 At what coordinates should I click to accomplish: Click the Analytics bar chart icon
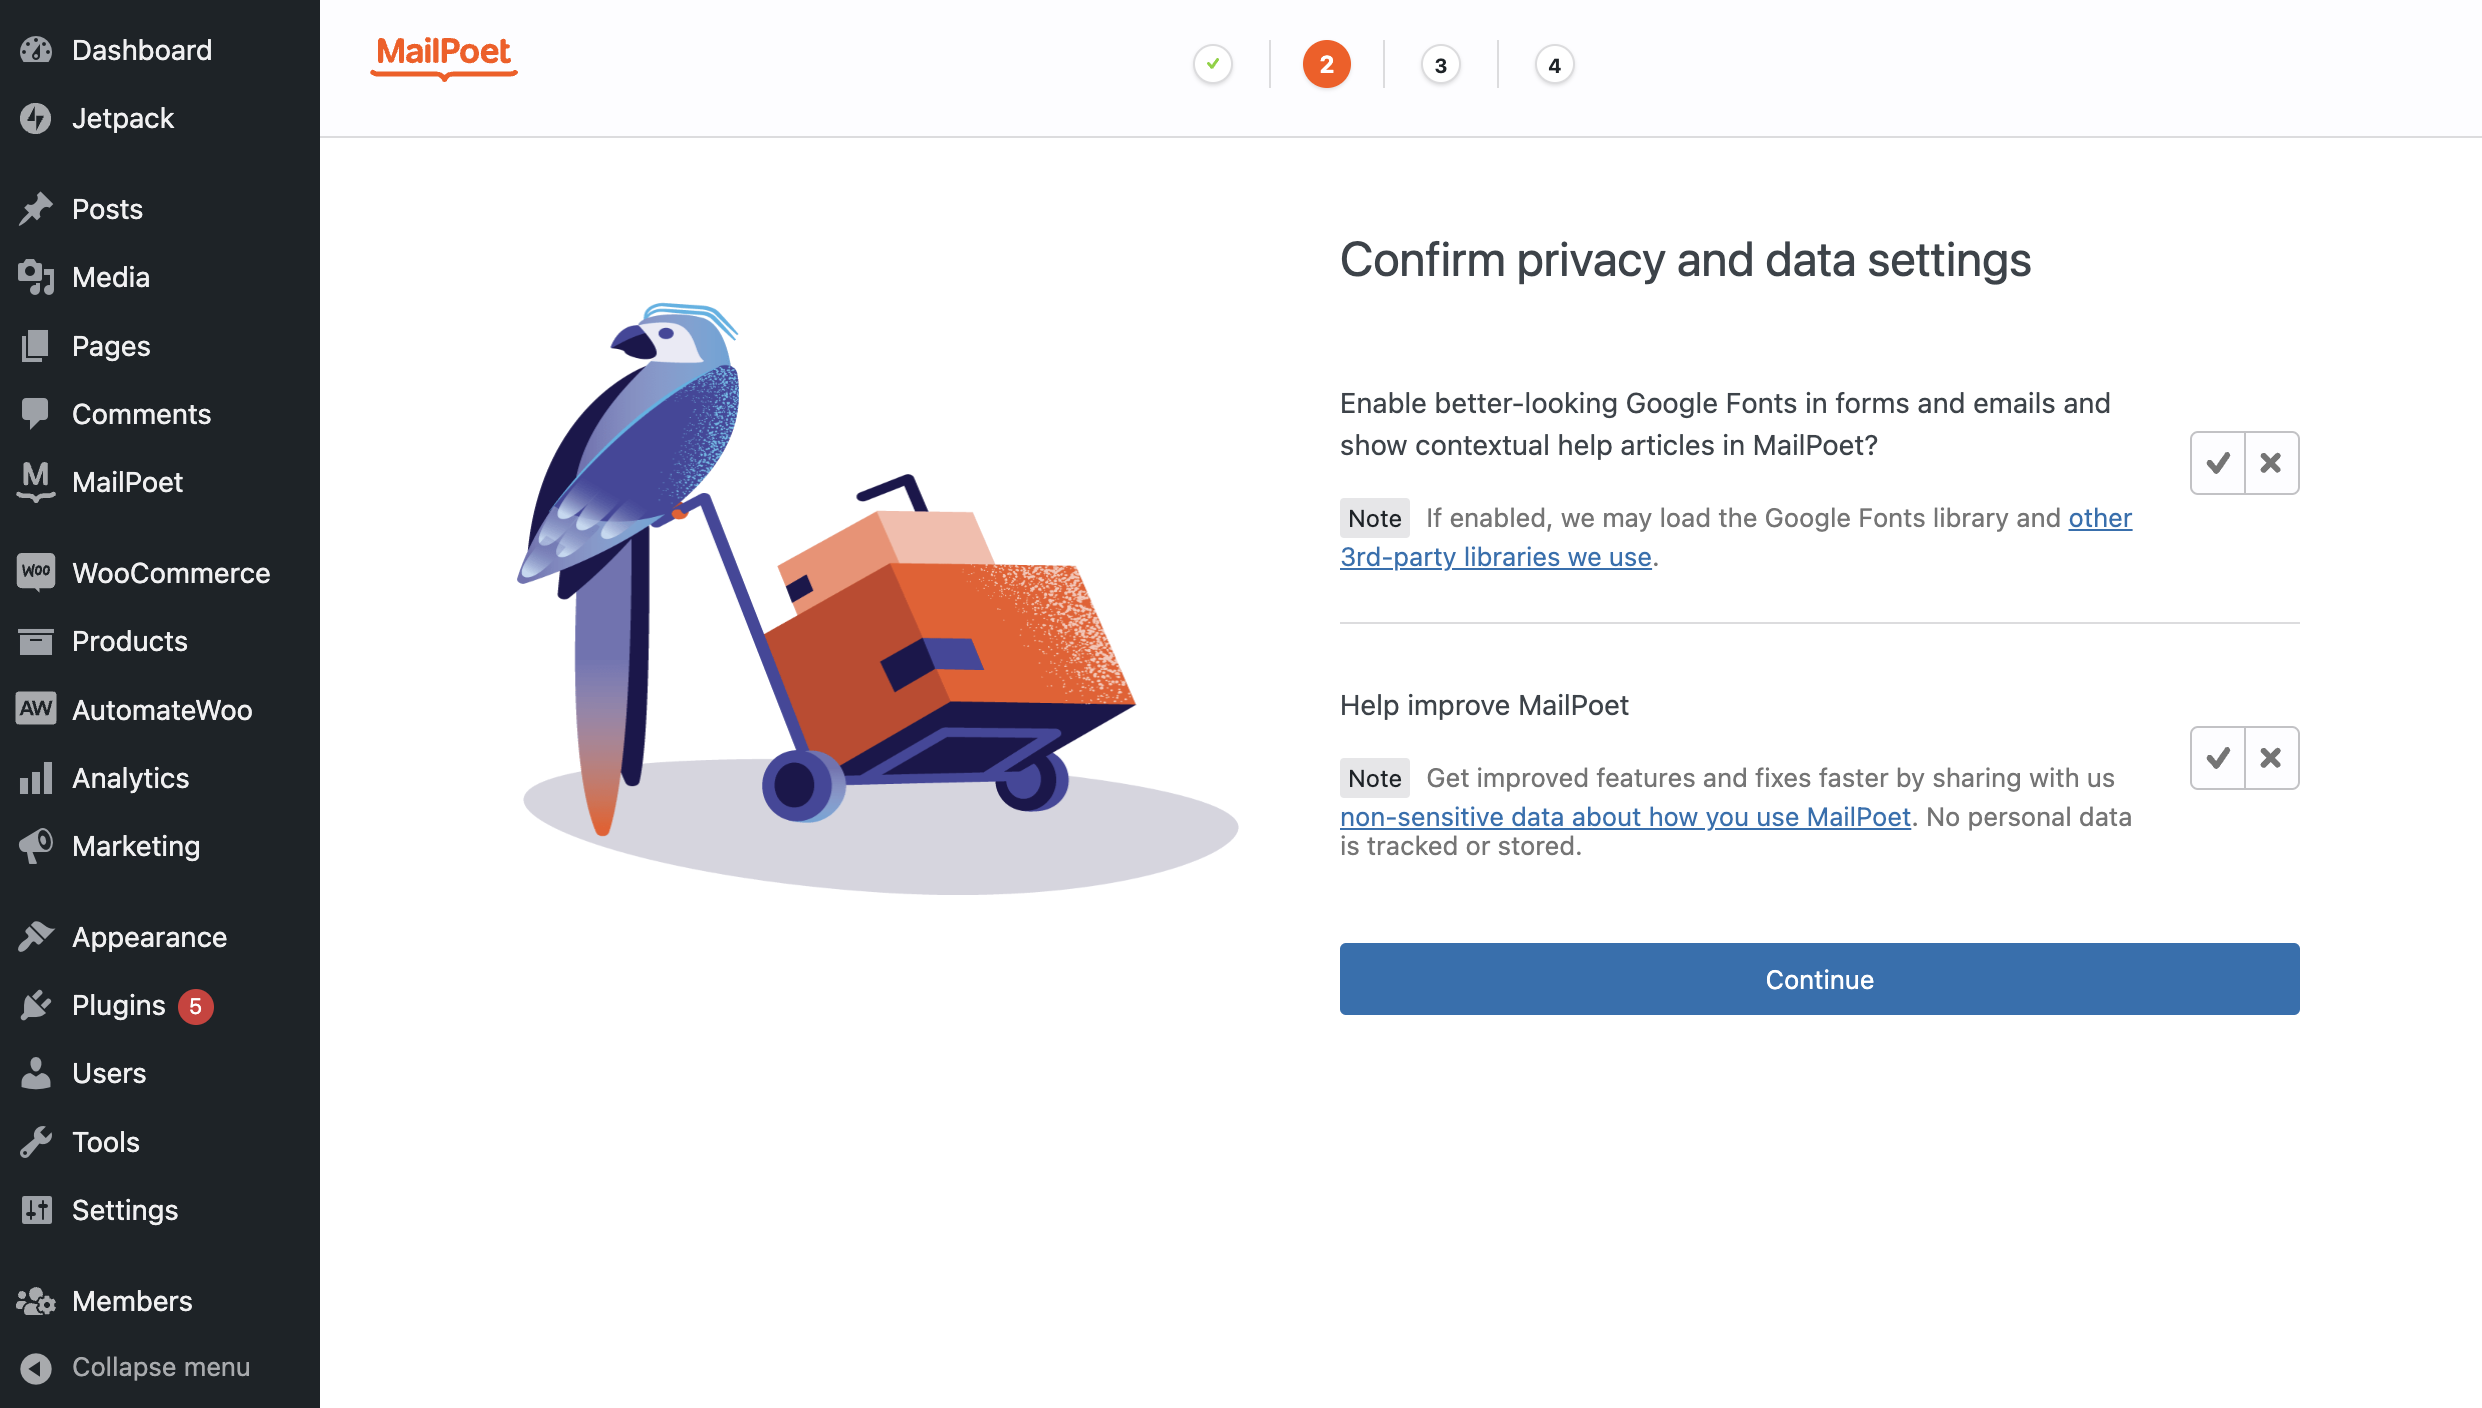coord(36,778)
